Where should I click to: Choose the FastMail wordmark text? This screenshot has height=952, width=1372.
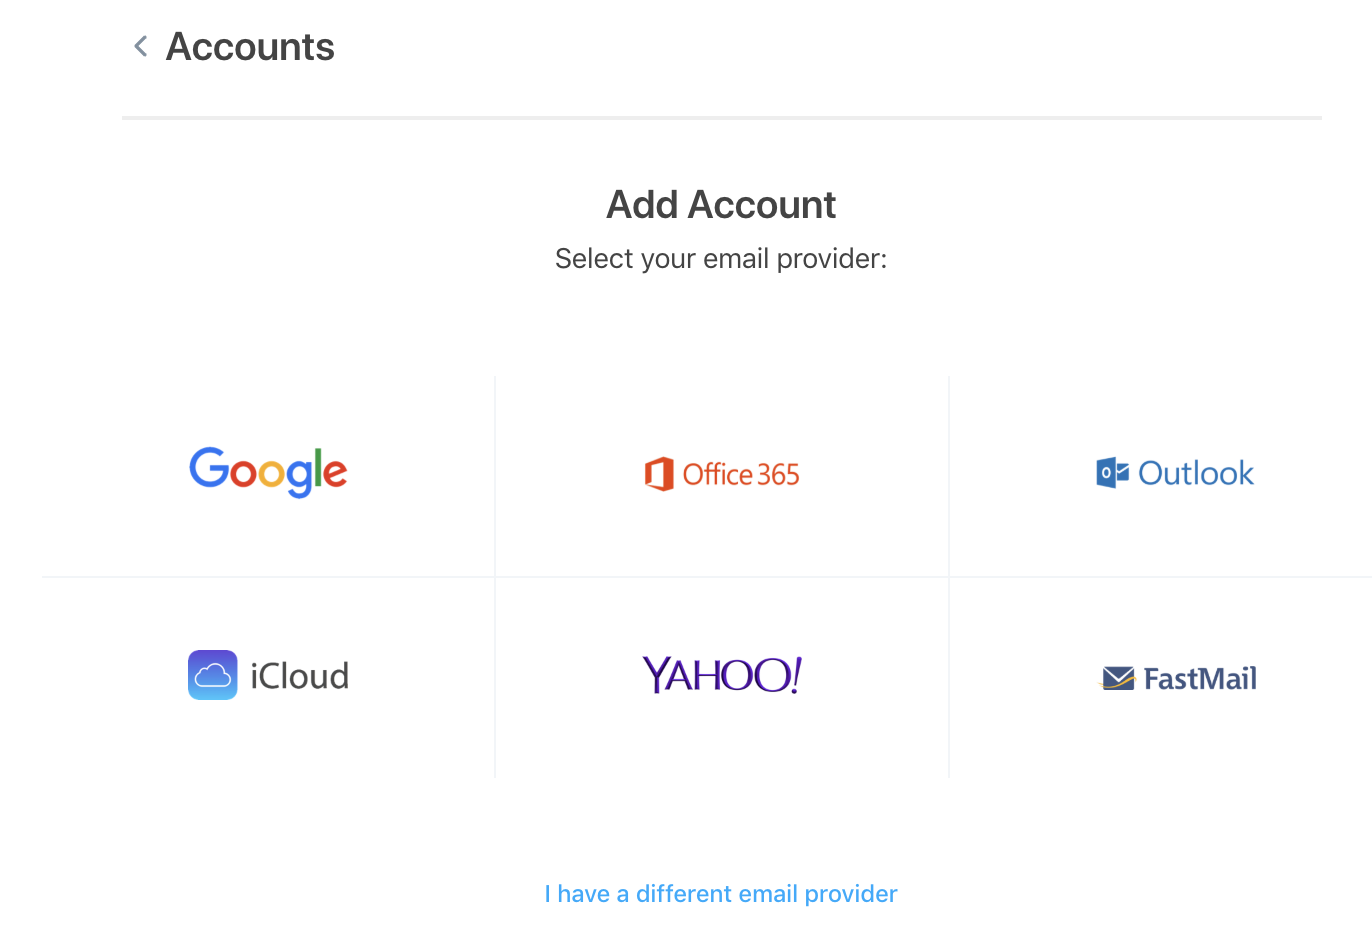(1200, 679)
